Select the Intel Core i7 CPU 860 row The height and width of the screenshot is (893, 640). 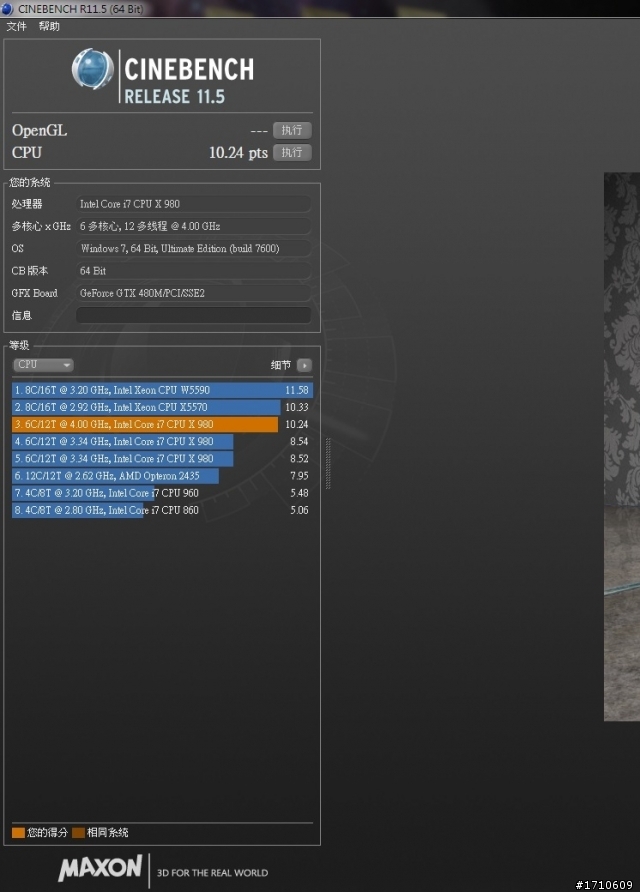coord(162,510)
